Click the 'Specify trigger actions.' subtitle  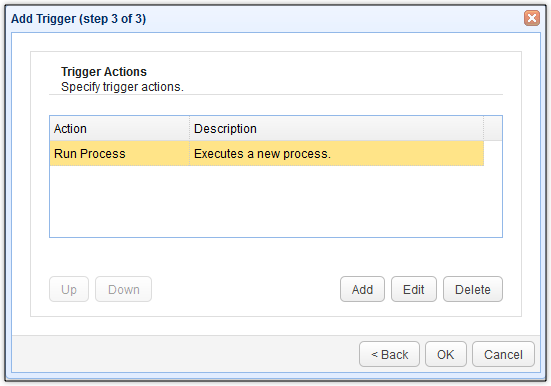click(122, 87)
